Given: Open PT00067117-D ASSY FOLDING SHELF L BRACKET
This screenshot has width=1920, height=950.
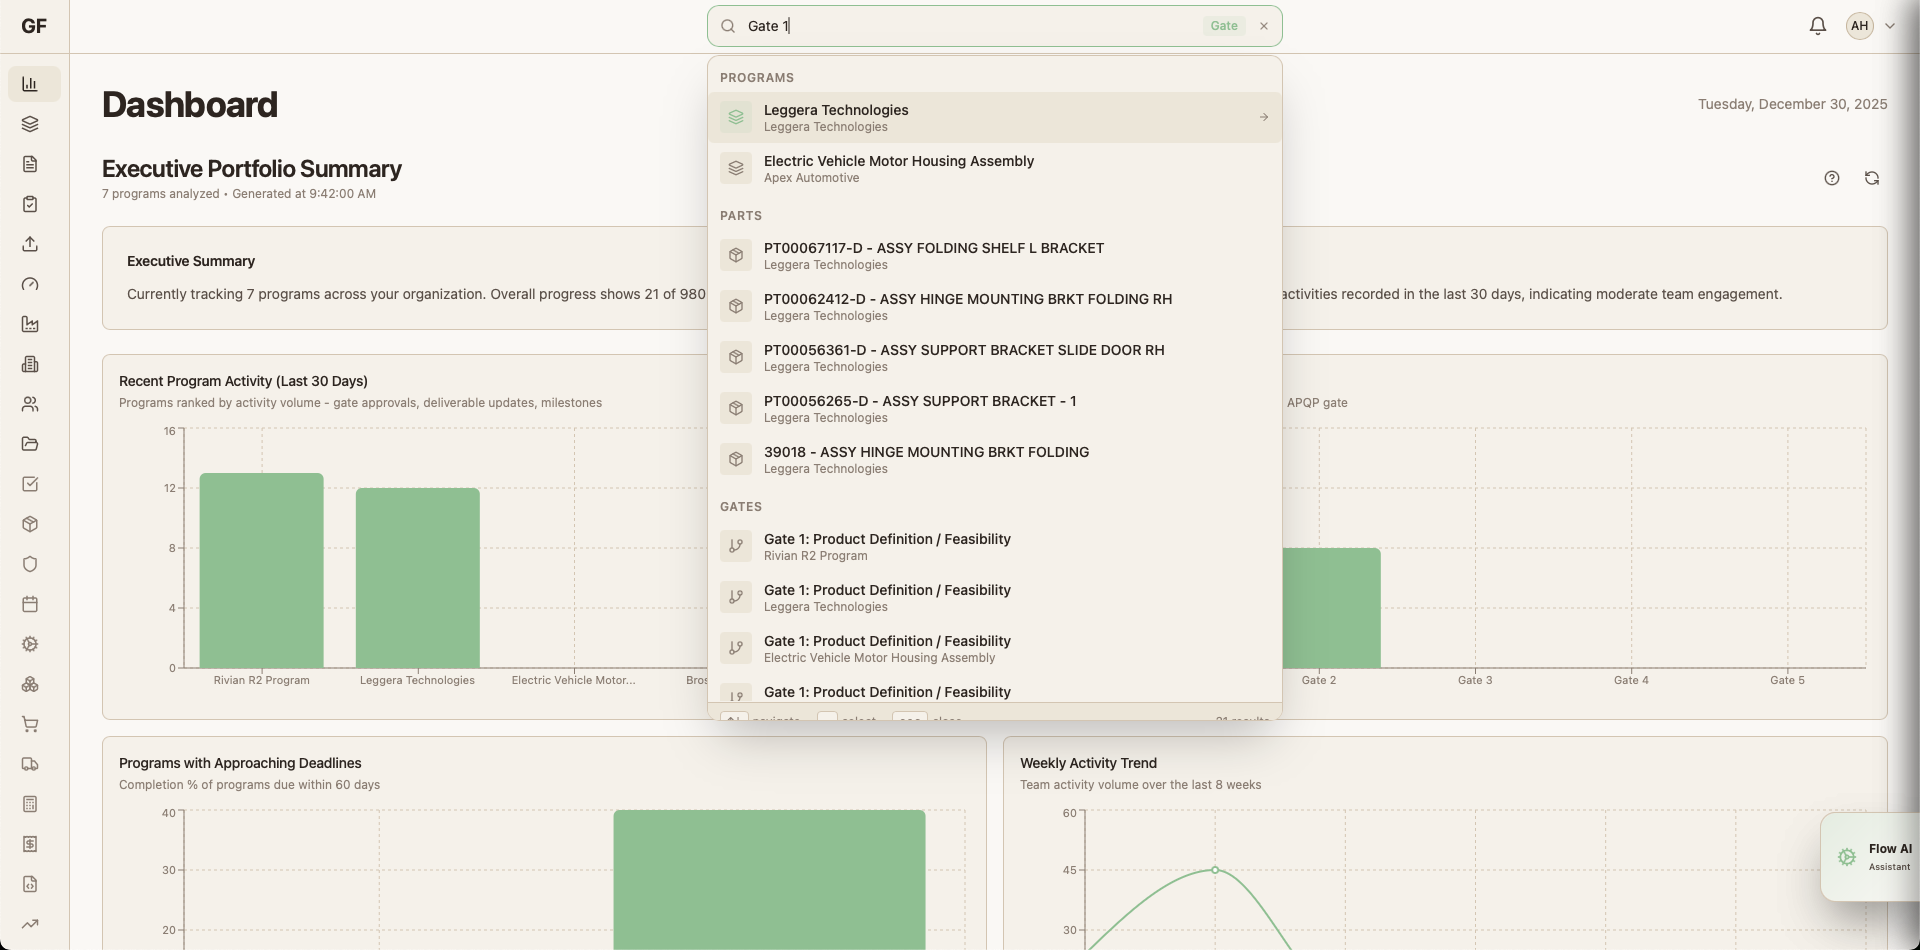Looking at the screenshot, I should [934, 255].
